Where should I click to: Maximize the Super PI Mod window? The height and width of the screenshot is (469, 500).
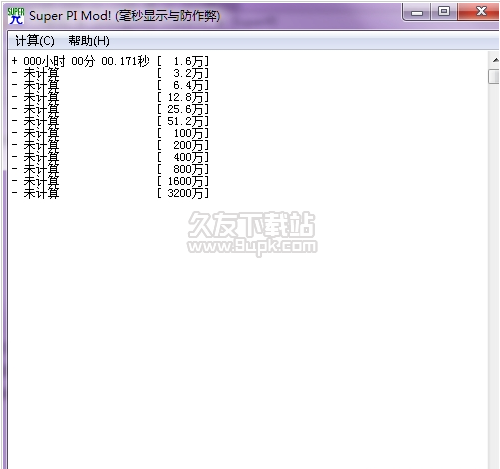point(444,12)
